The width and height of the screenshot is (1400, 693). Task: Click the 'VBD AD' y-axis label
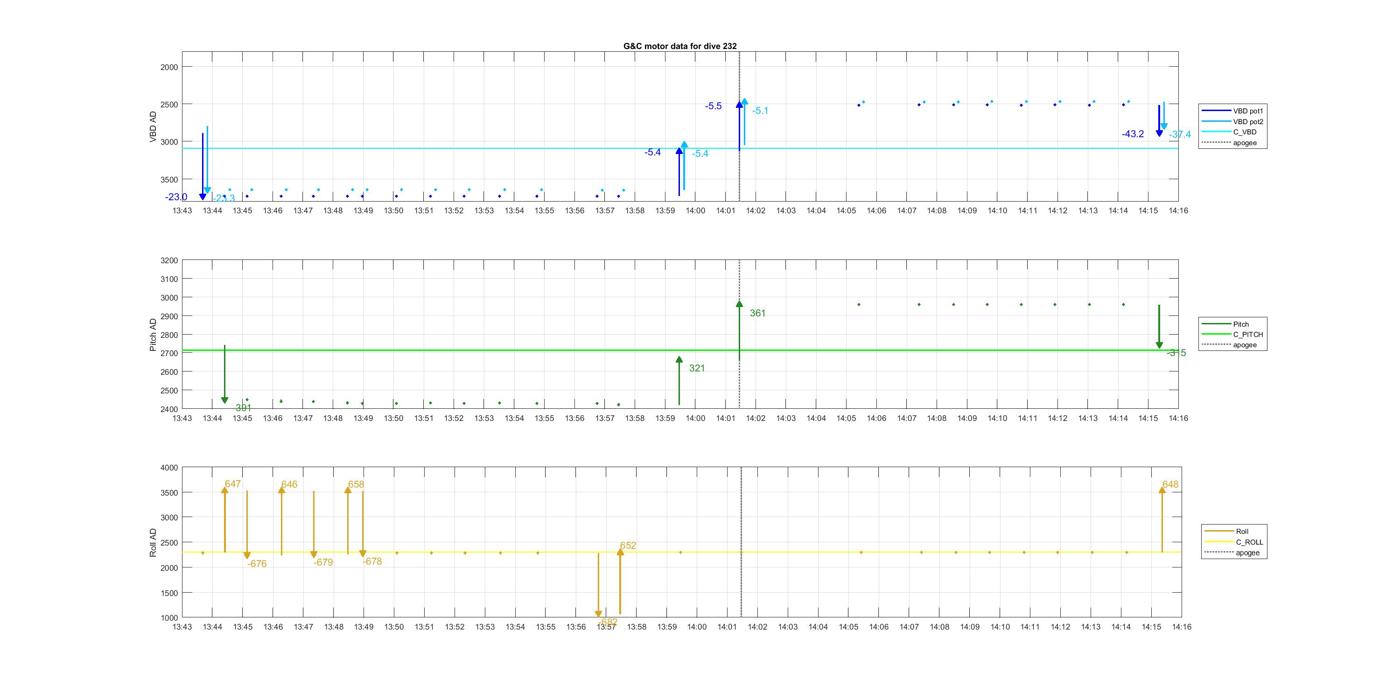pyautogui.click(x=154, y=127)
